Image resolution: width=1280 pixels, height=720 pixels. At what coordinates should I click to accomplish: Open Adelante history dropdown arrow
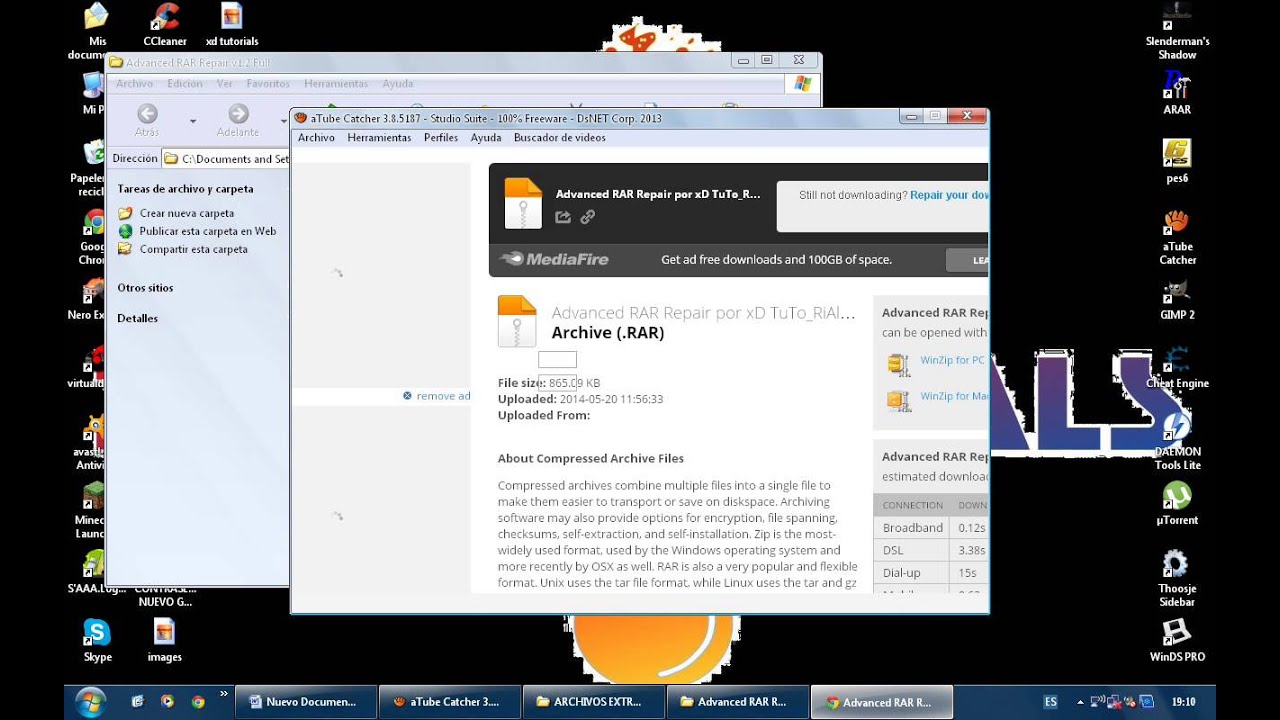click(283, 121)
